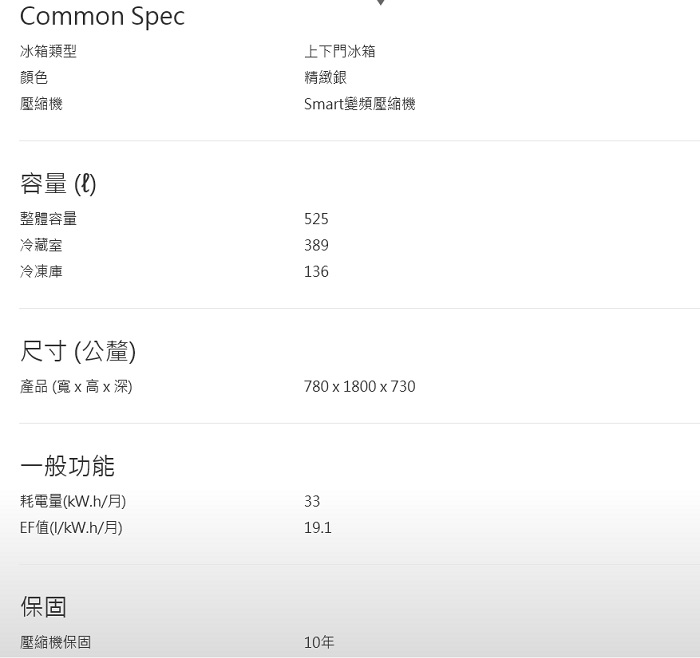
Task: Select the 耗電量(kW.h/月) label
Action: point(73,501)
